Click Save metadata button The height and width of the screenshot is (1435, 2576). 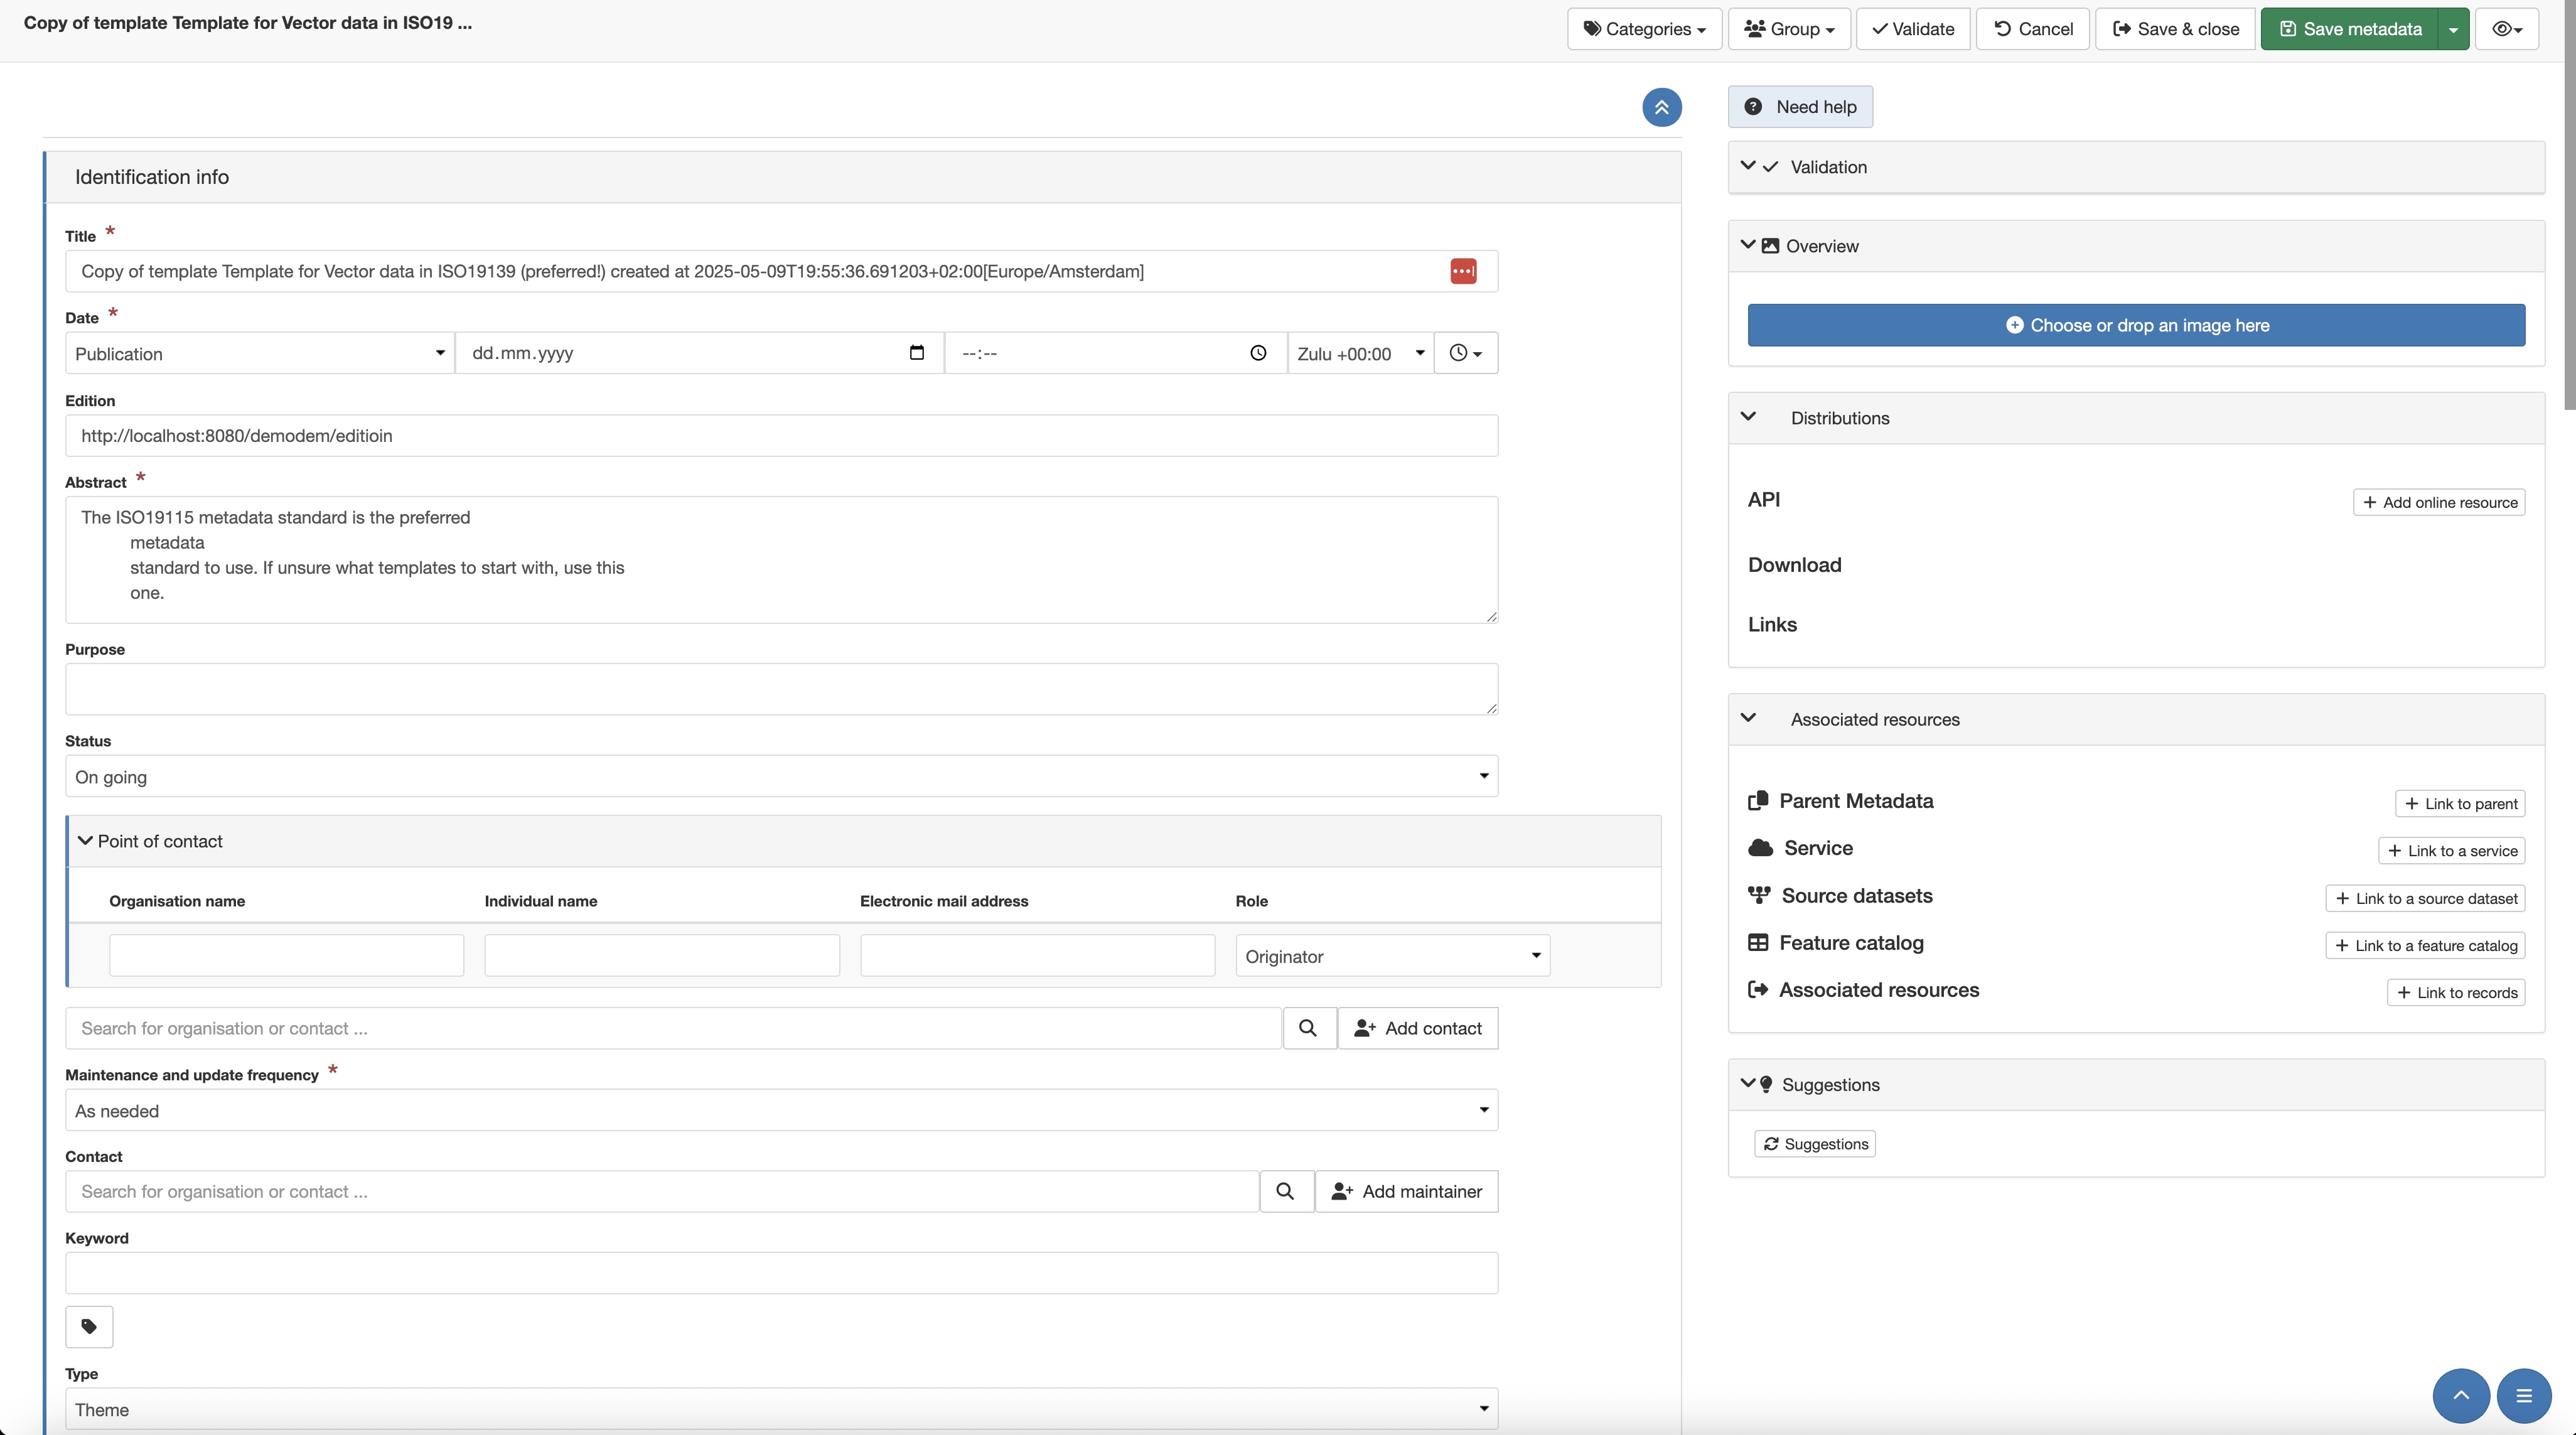pyautogui.click(x=2350, y=29)
